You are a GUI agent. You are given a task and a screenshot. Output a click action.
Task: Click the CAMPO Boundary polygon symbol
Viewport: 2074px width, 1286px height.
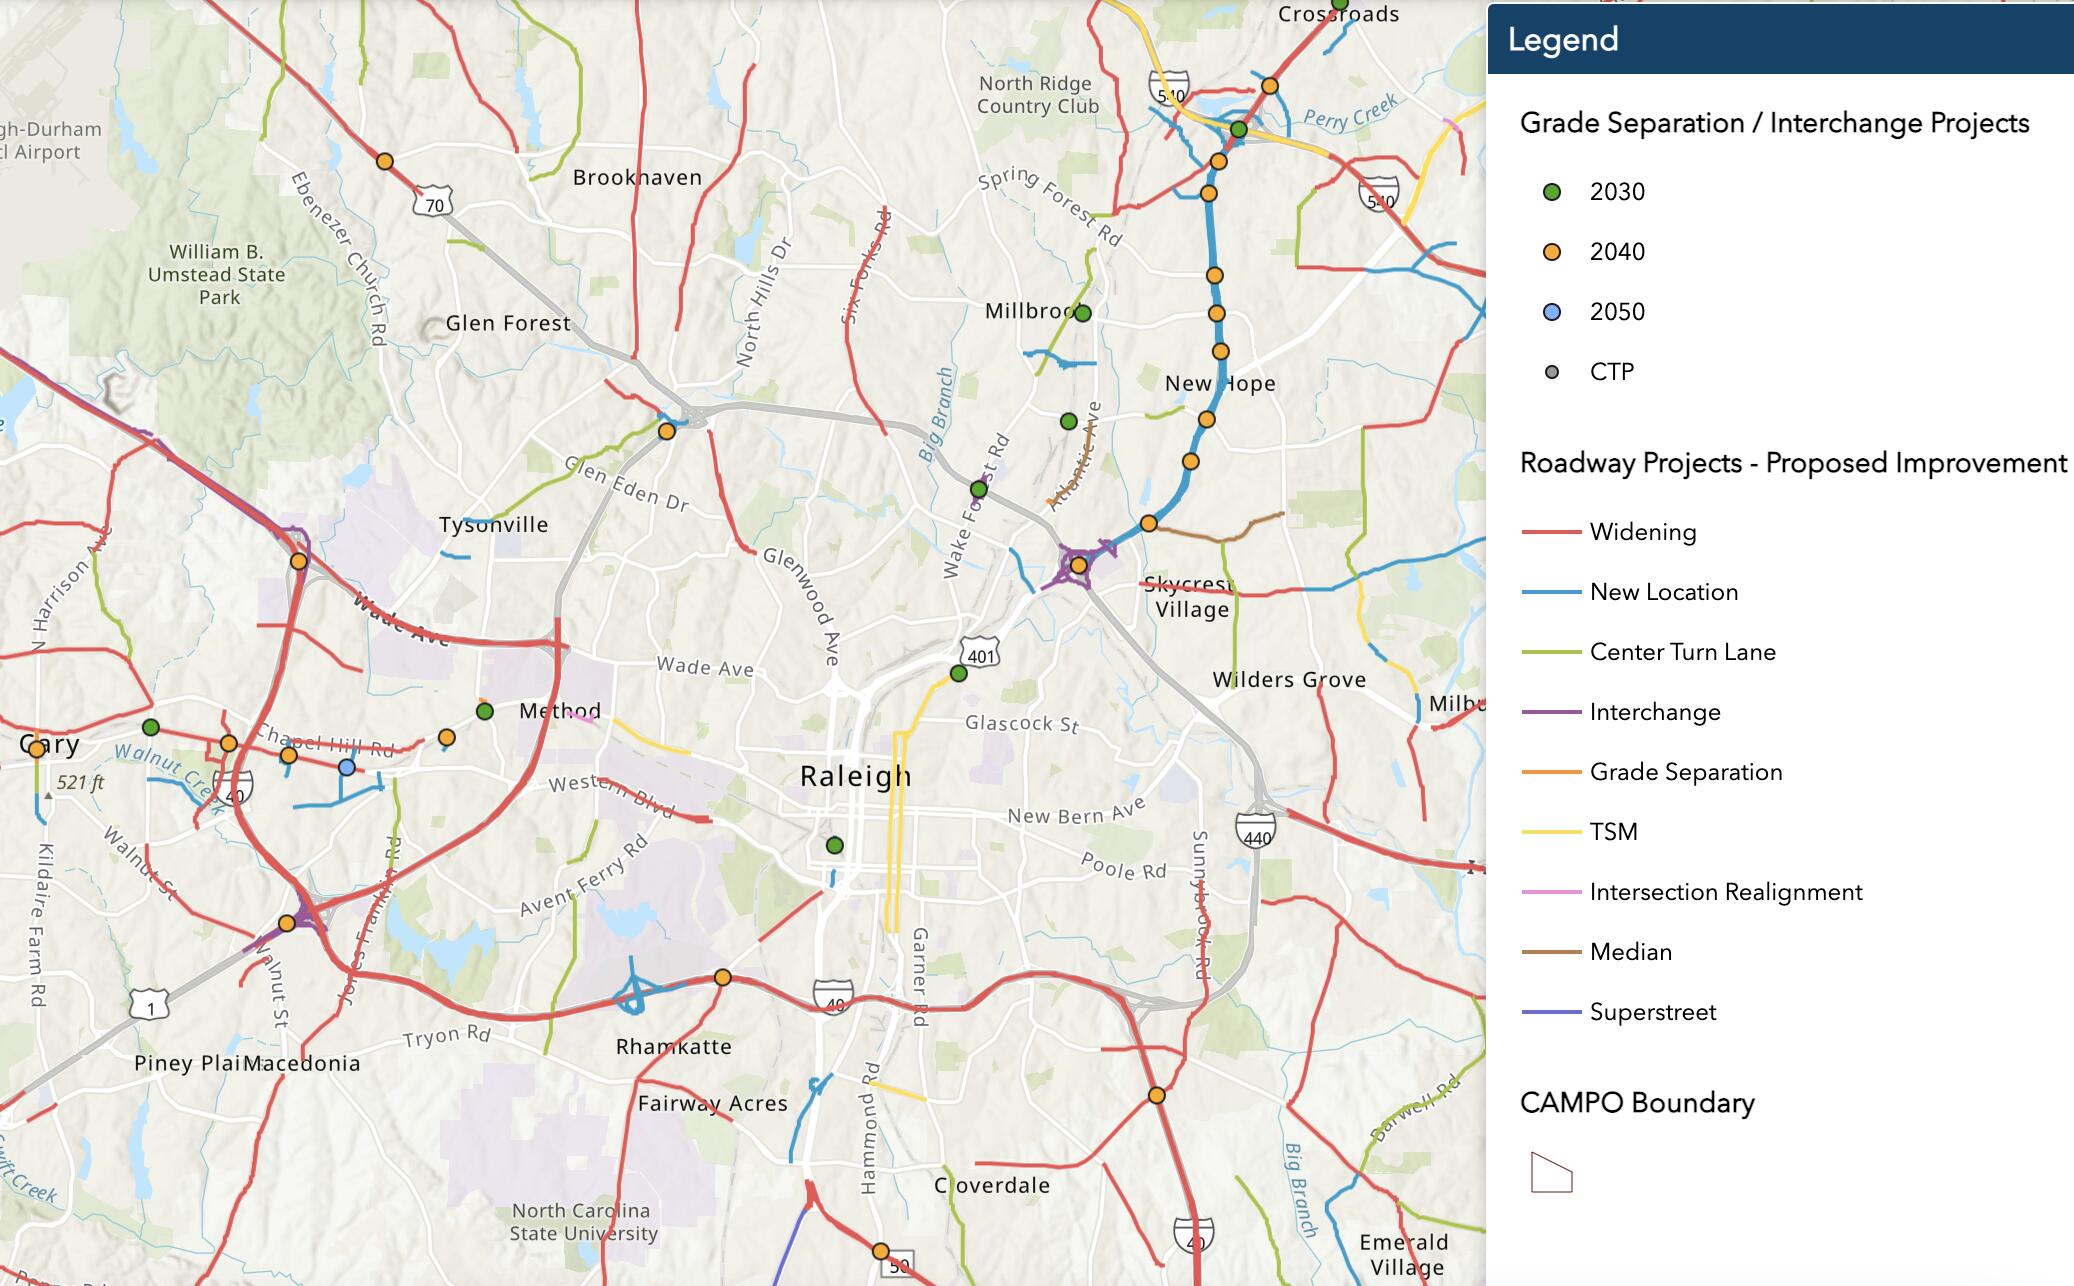pos(1552,1172)
